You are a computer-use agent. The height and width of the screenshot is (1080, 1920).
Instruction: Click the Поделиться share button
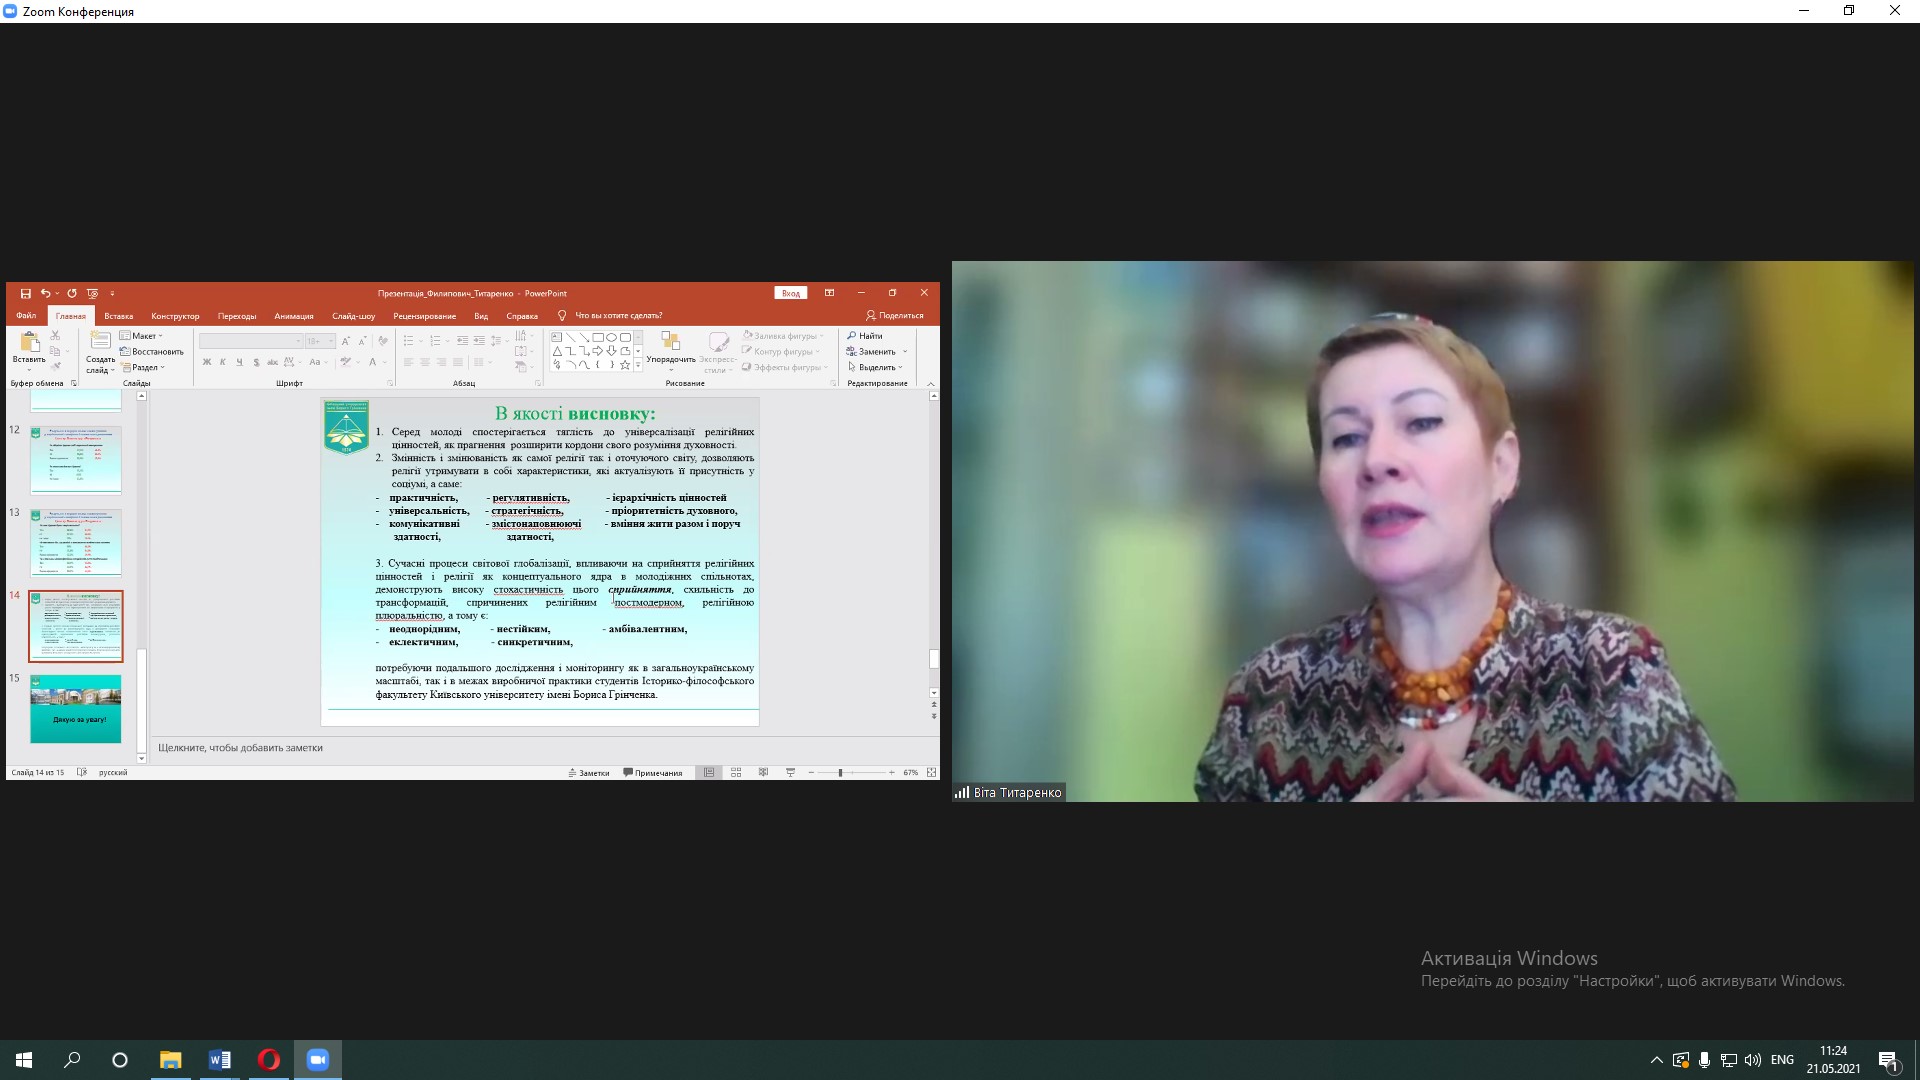click(x=895, y=315)
